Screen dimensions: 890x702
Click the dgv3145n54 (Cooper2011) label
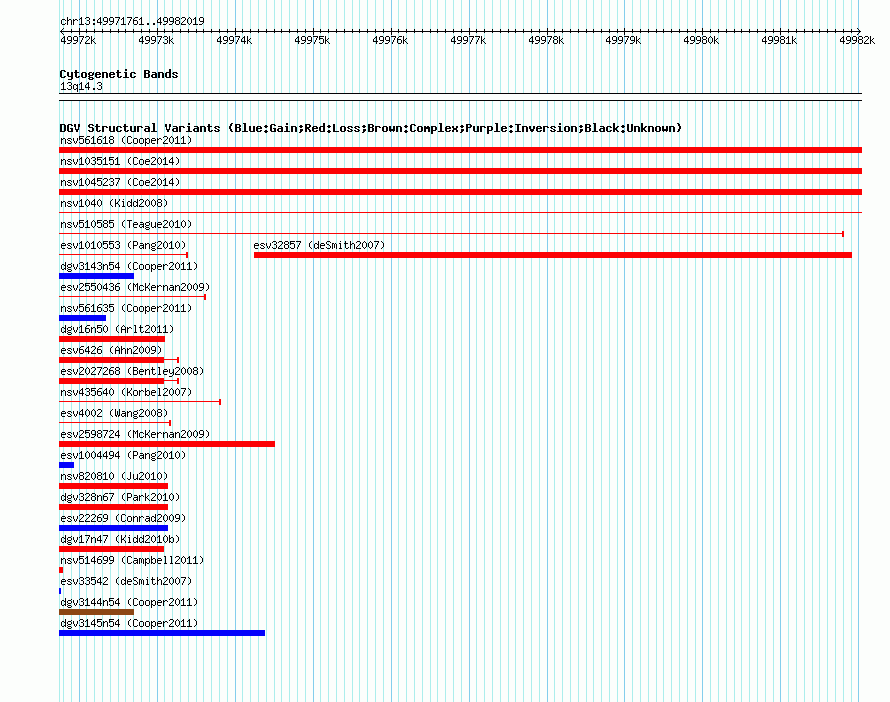(129, 623)
